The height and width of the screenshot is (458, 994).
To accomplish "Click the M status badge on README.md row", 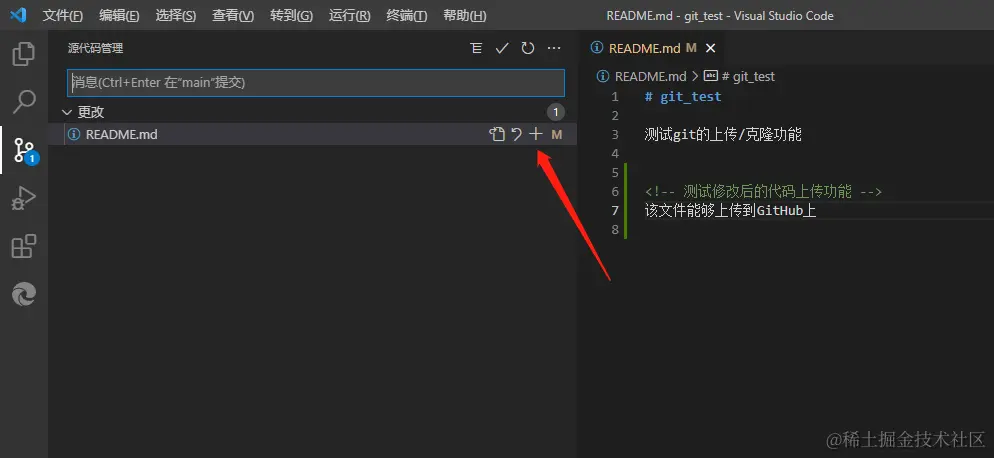I will 557,134.
